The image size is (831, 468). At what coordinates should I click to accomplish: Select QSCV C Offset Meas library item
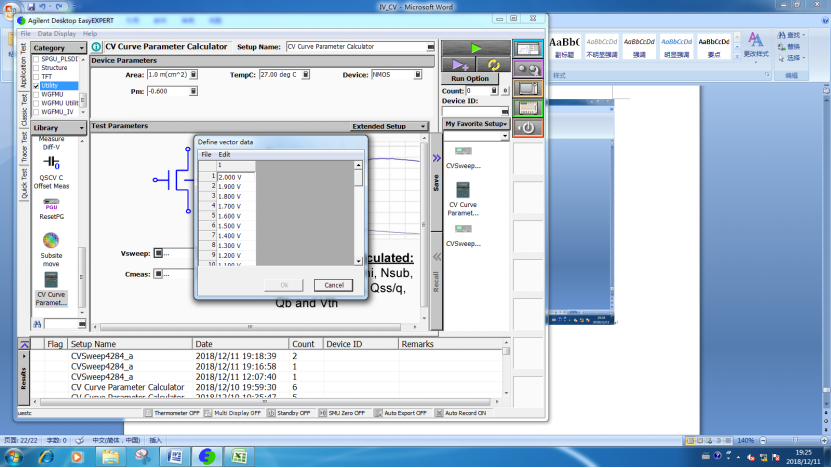point(51,173)
